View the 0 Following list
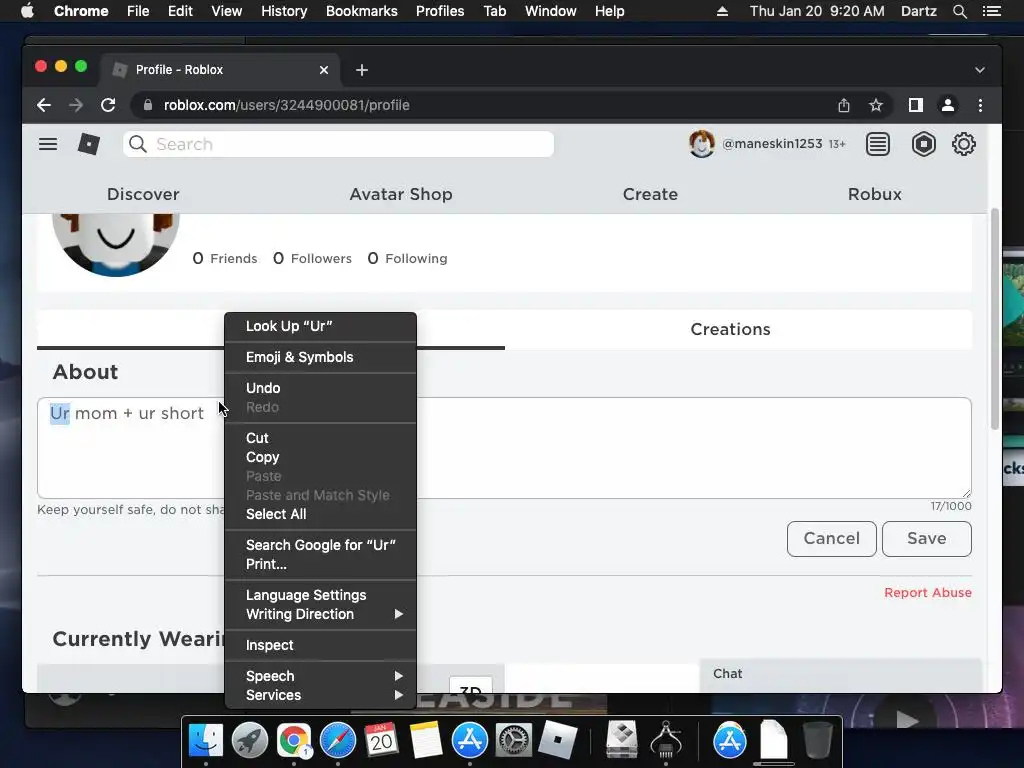 pos(408,259)
